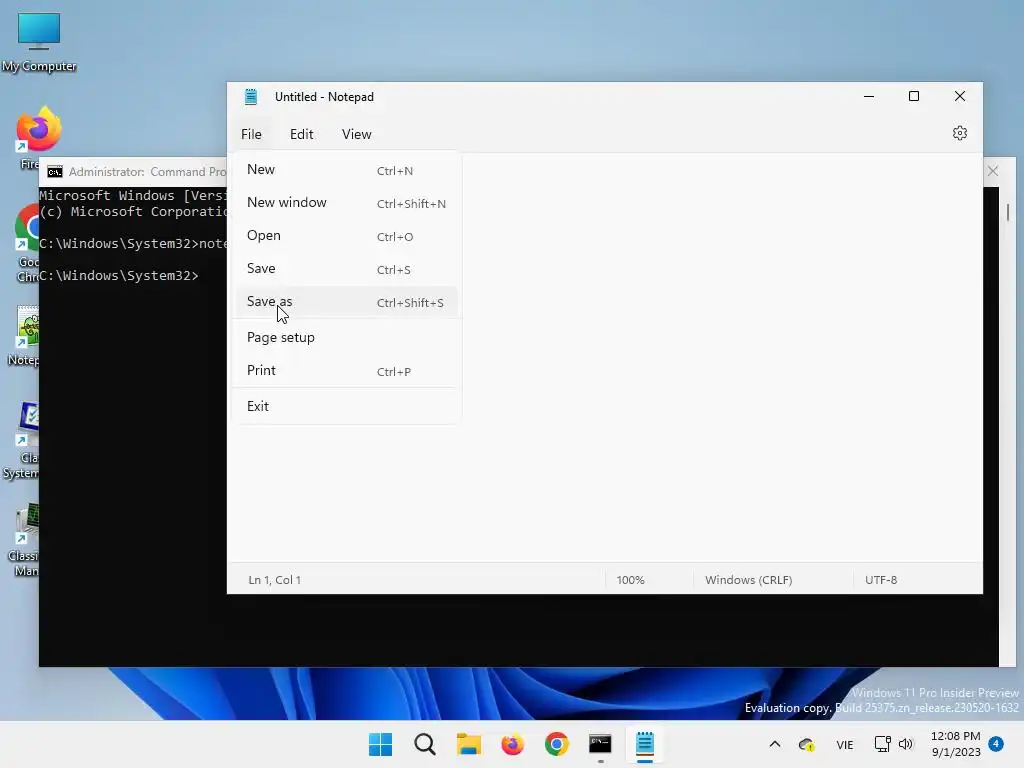
Task: Click the UTF-8 encoding status
Action: coord(881,580)
